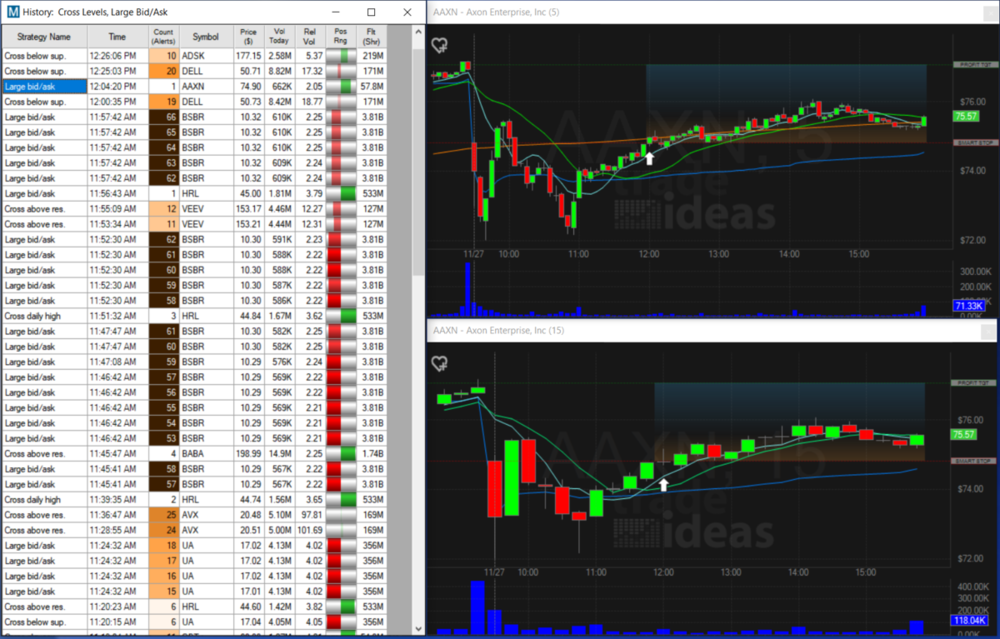Click the Smart Stop marker on 15-minute chart
Viewport: 1000px width, 639px height.
[x=974, y=461]
